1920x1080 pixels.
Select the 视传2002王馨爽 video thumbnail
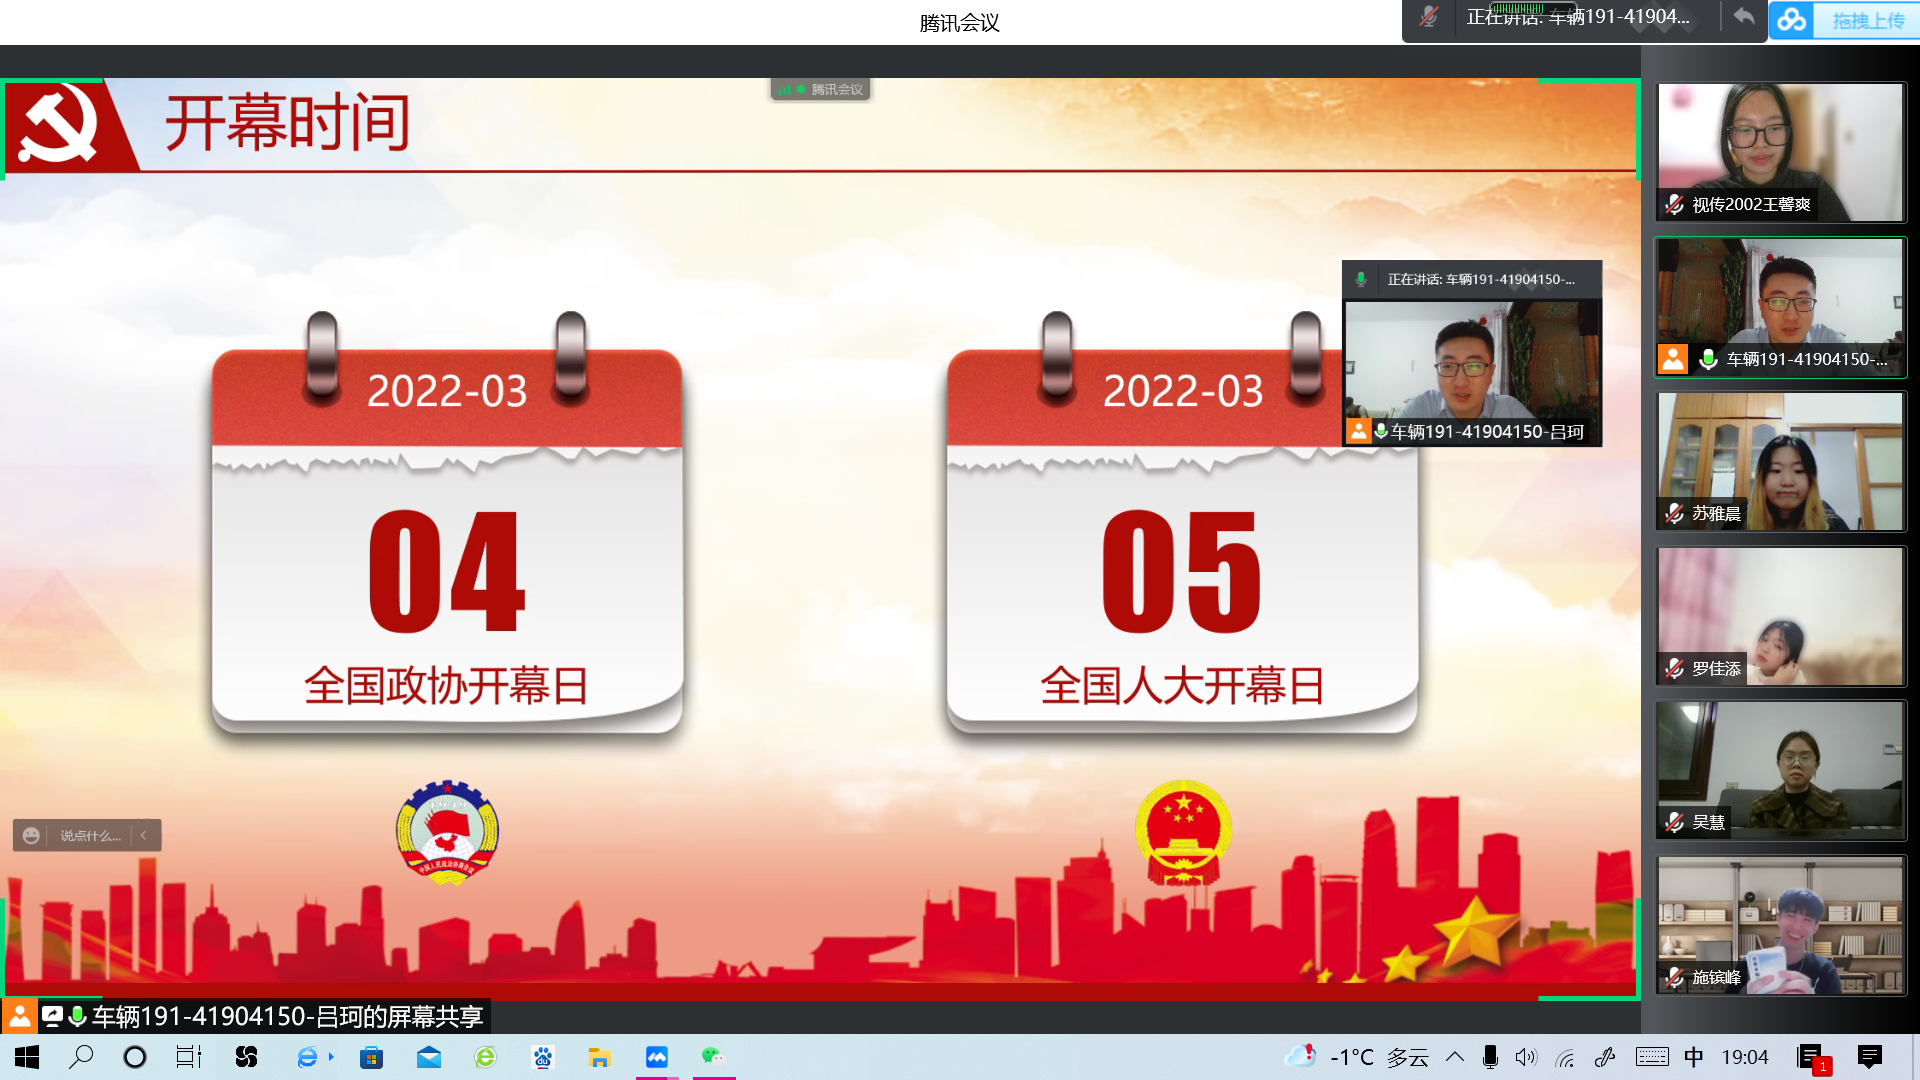[x=1780, y=152]
